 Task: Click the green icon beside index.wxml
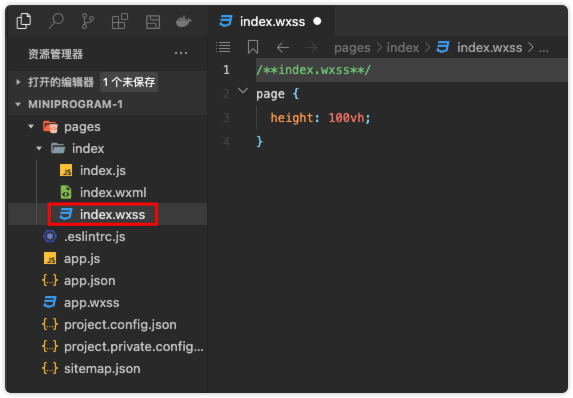tap(66, 192)
